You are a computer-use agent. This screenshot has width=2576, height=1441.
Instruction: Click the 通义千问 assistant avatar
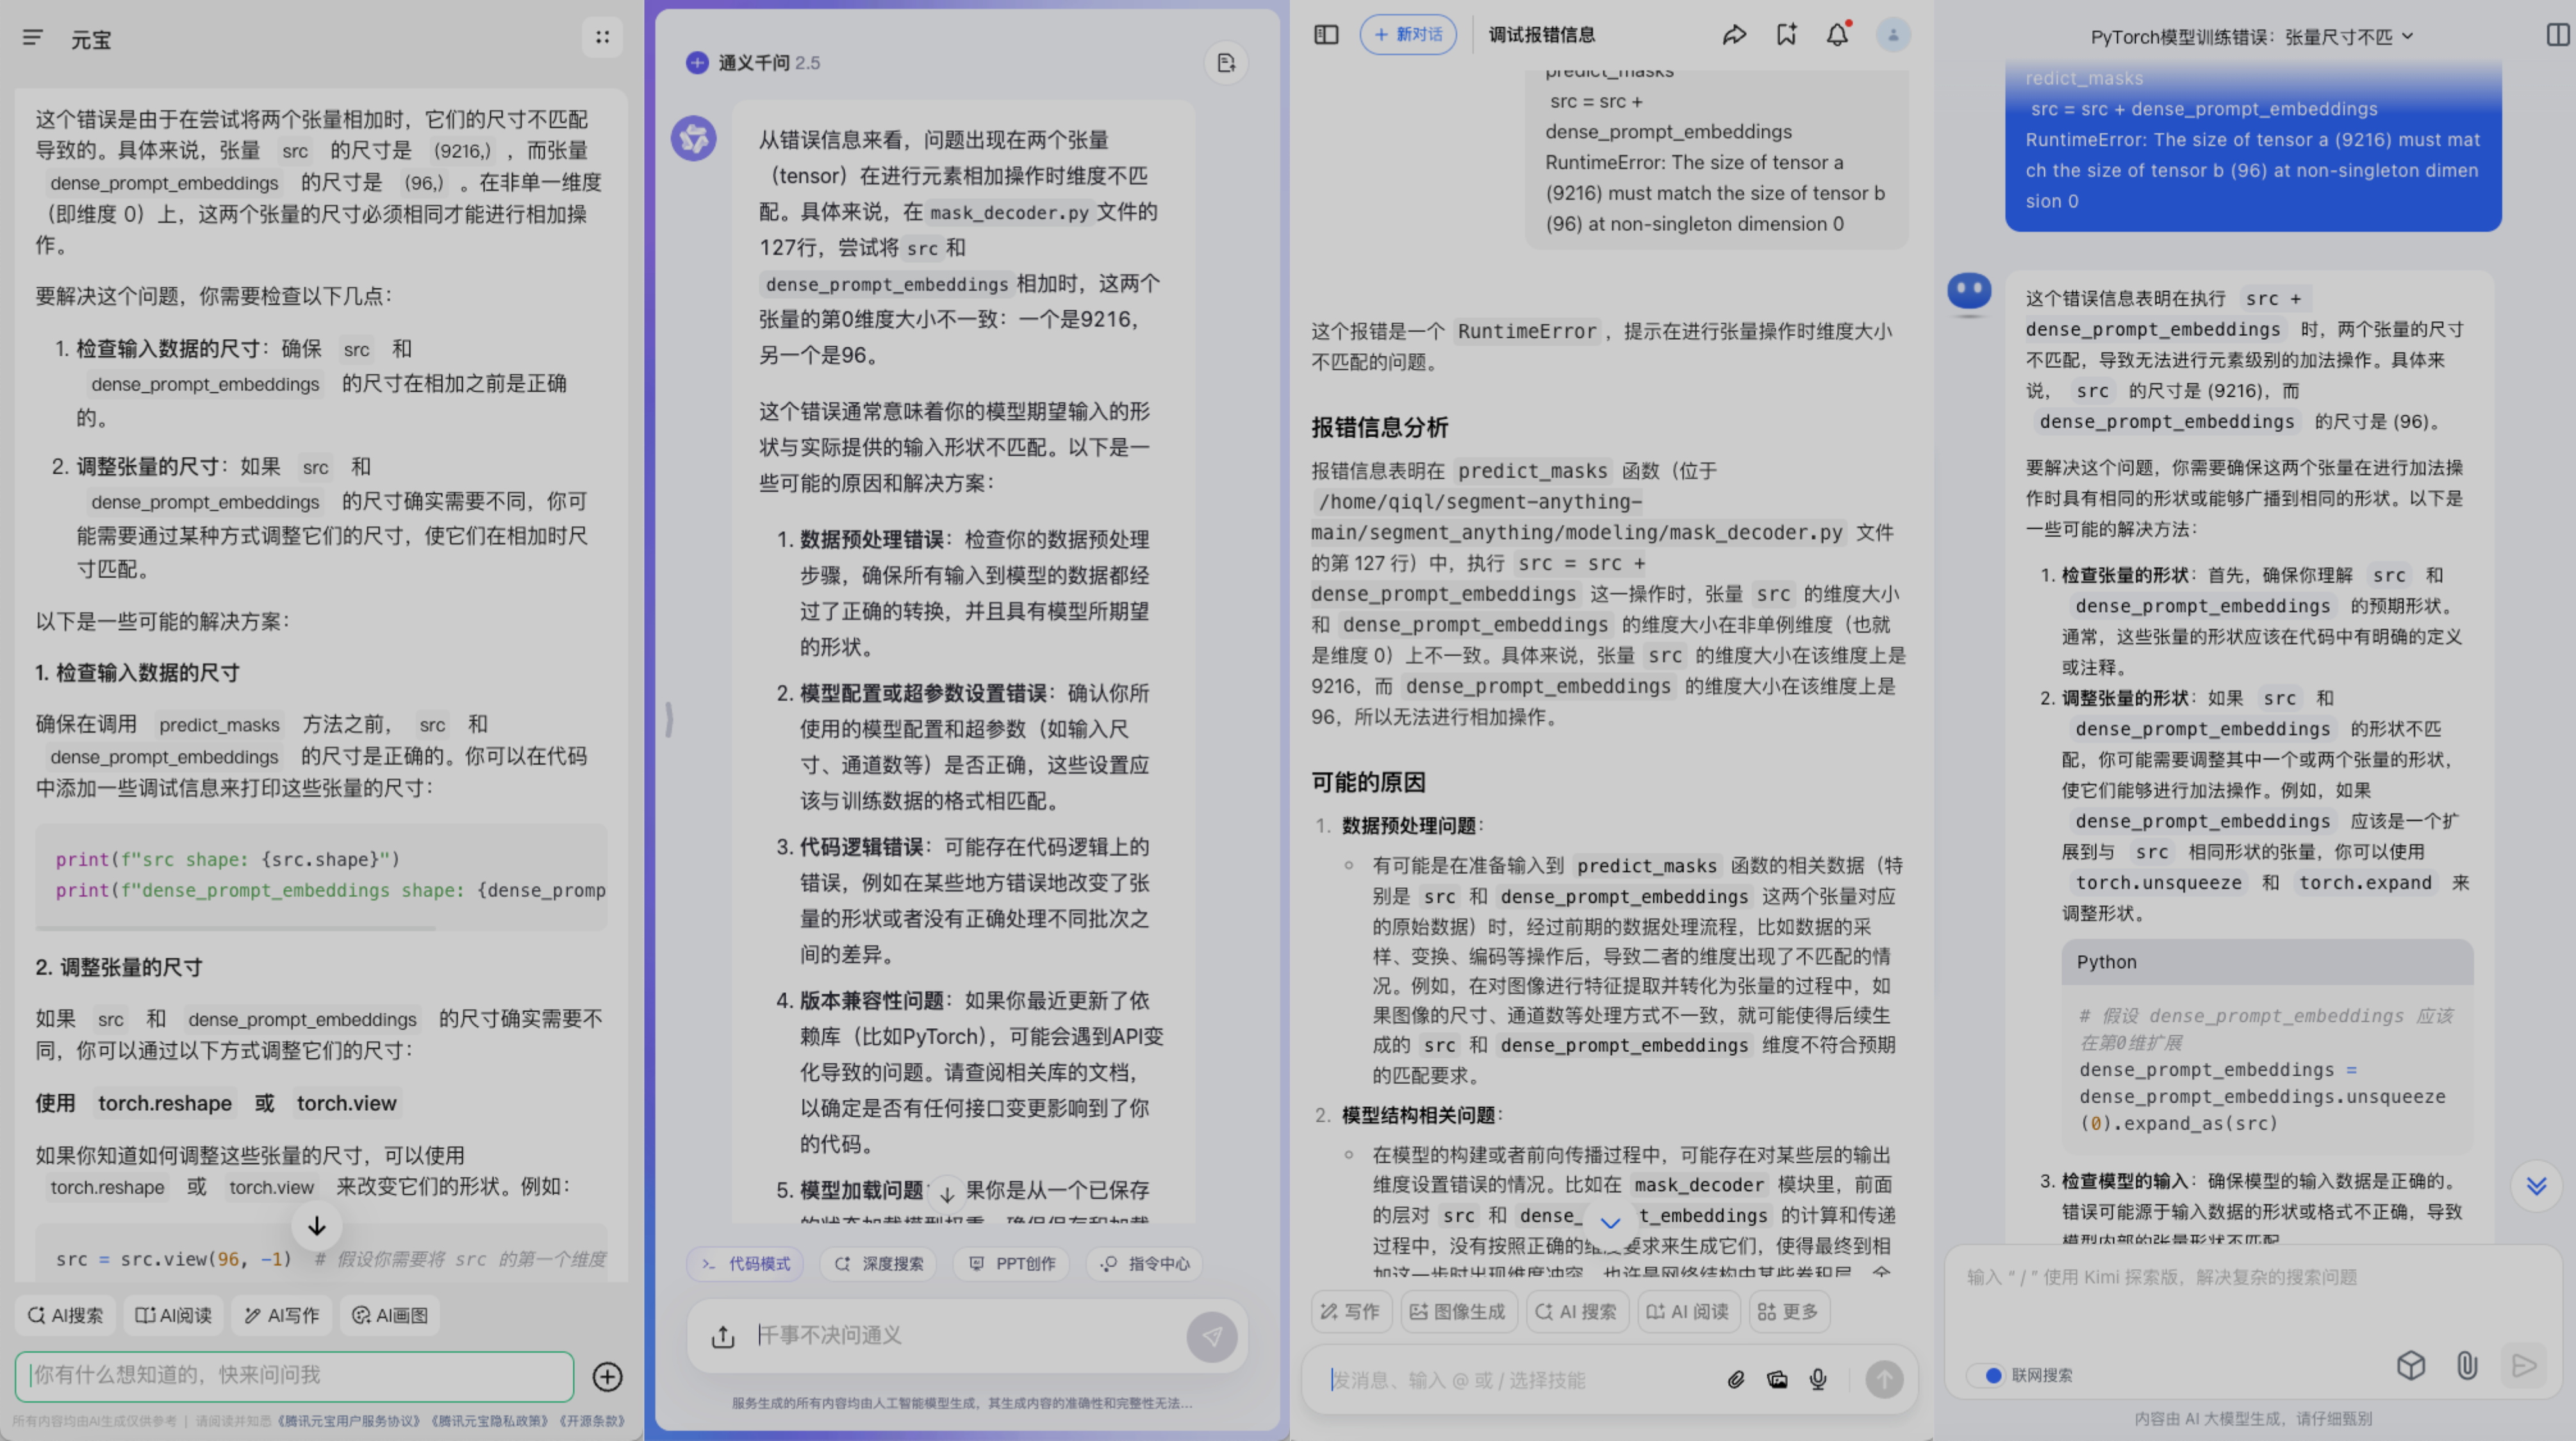[x=694, y=139]
